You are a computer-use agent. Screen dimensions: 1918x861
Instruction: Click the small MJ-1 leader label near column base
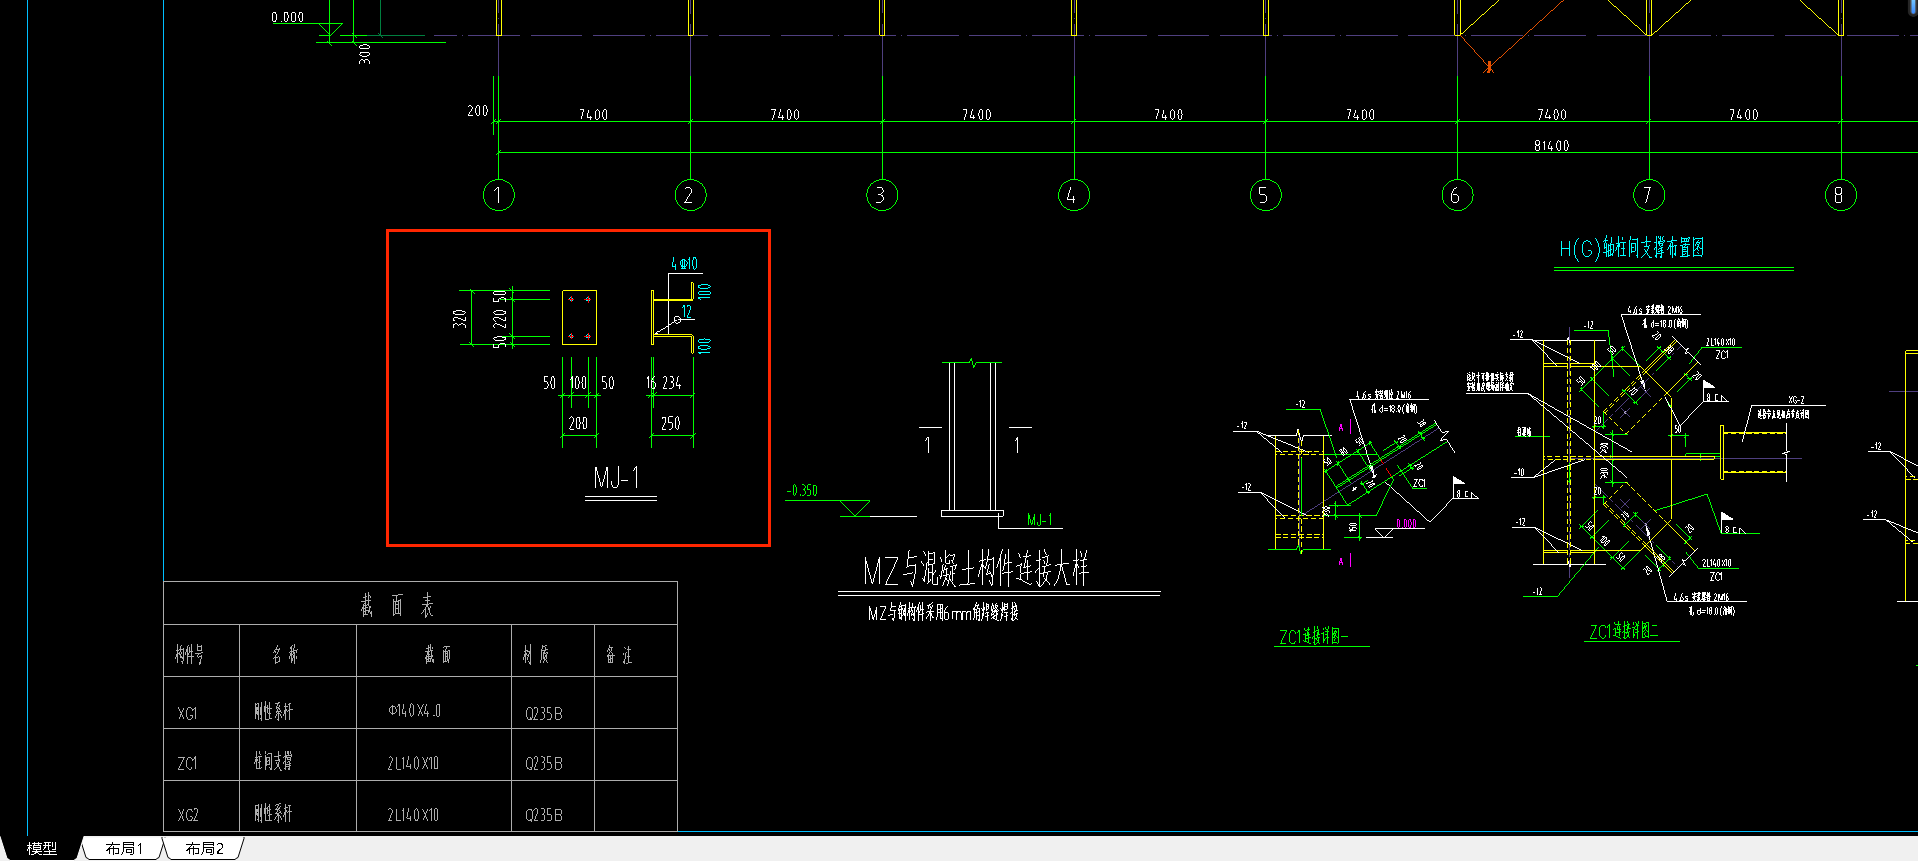click(1040, 520)
